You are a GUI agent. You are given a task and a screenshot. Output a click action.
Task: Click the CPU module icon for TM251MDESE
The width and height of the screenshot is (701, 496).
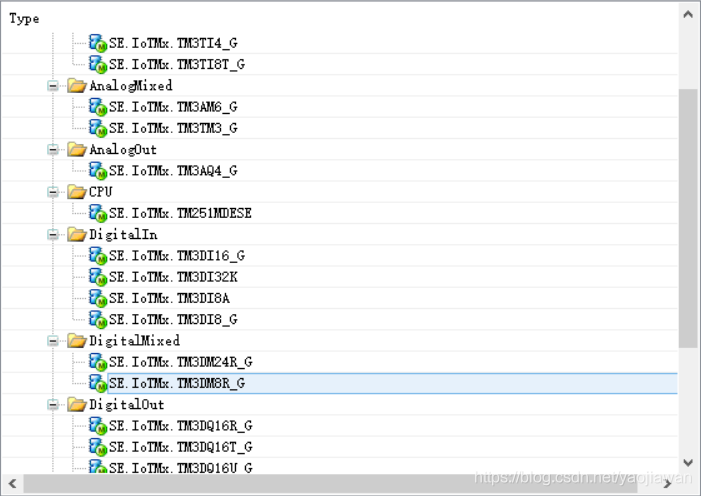97,213
